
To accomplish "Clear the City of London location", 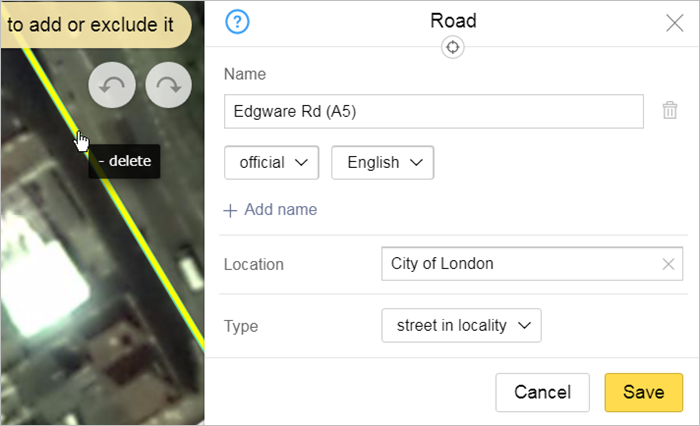I will (x=668, y=264).
